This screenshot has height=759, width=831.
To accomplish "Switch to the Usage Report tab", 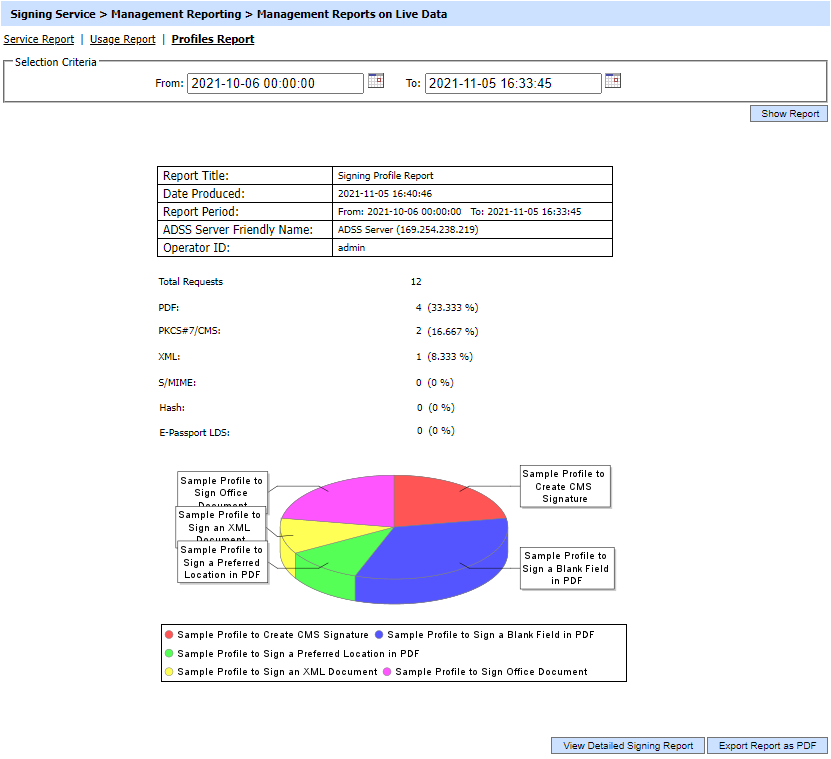I will [x=122, y=39].
